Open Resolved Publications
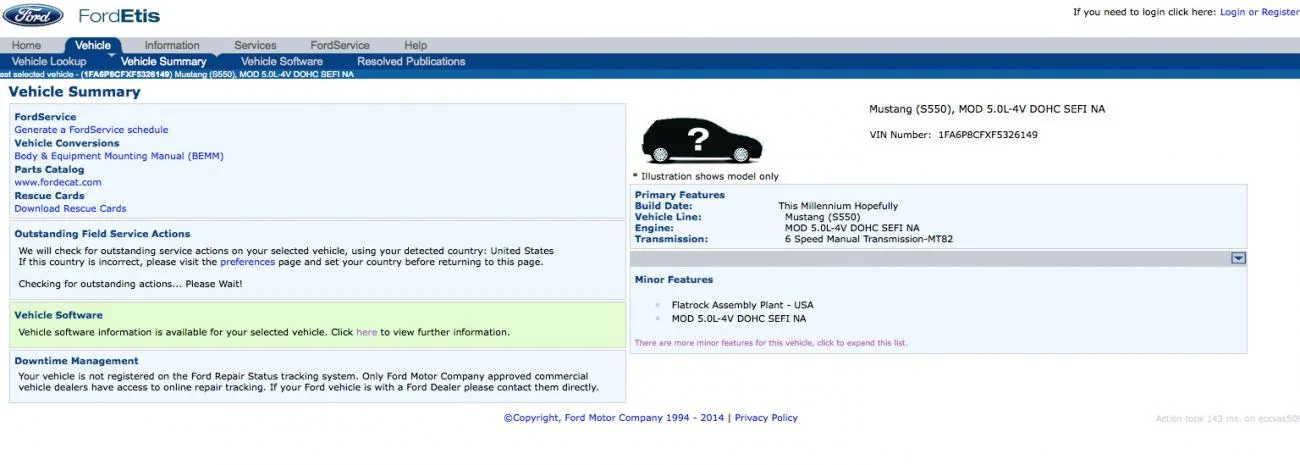This screenshot has height=465, width=1300. pos(411,61)
